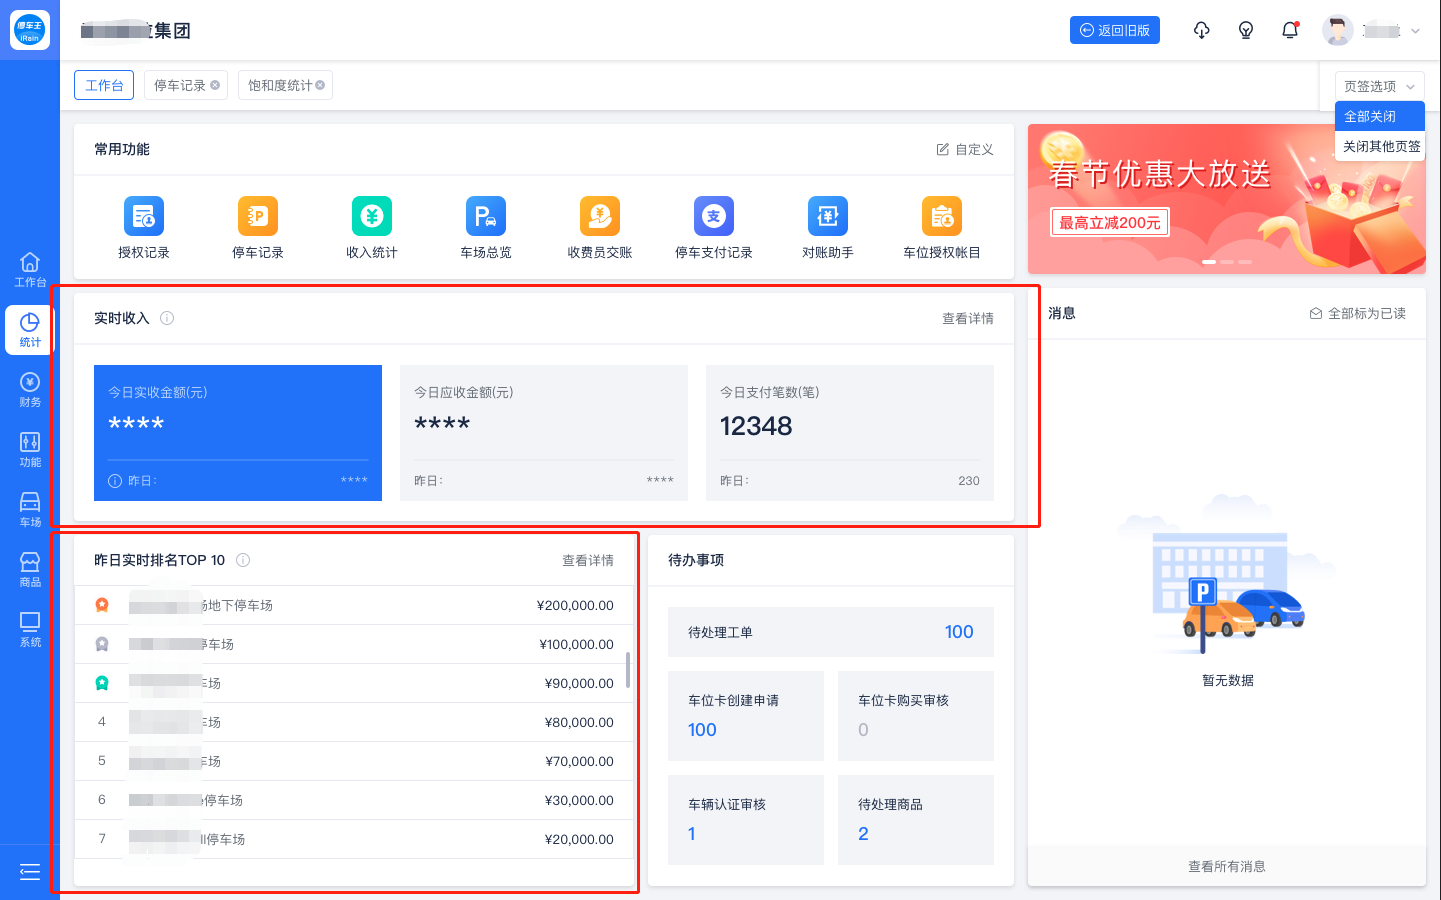Open 收费员交账 shortcut icon
The height and width of the screenshot is (900, 1441).
click(x=600, y=216)
